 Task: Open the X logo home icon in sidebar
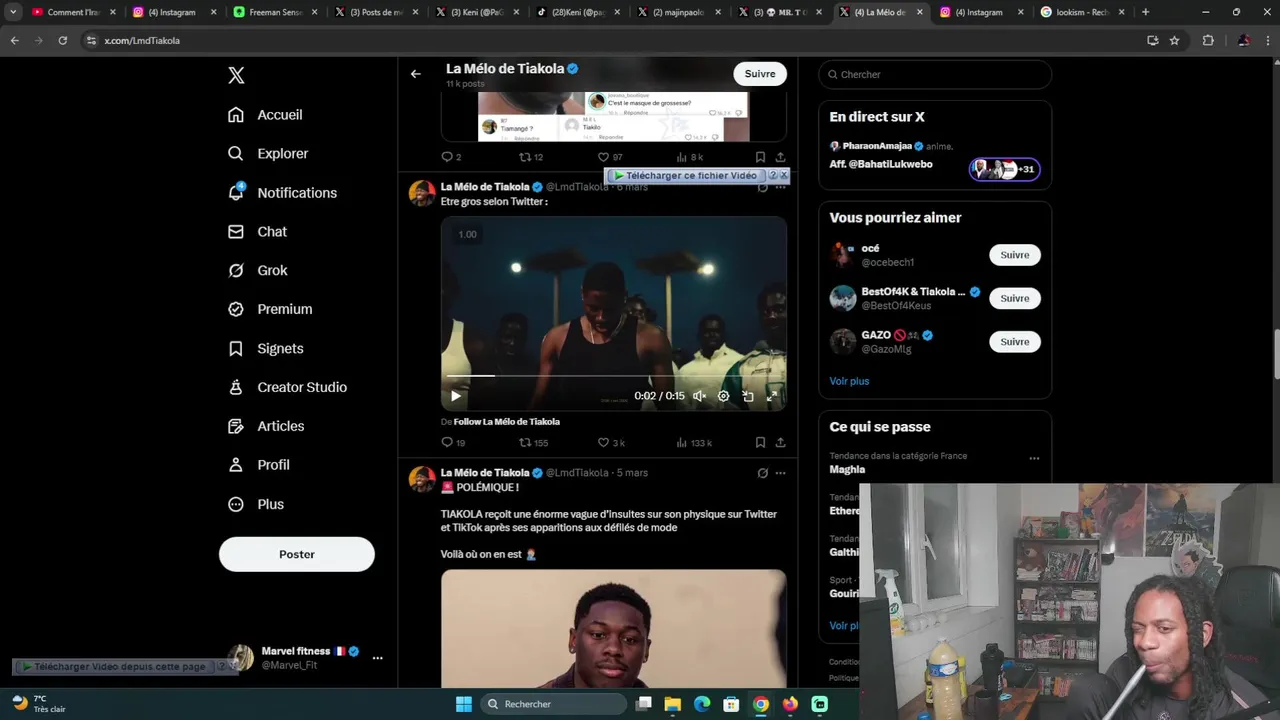pyautogui.click(x=236, y=75)
